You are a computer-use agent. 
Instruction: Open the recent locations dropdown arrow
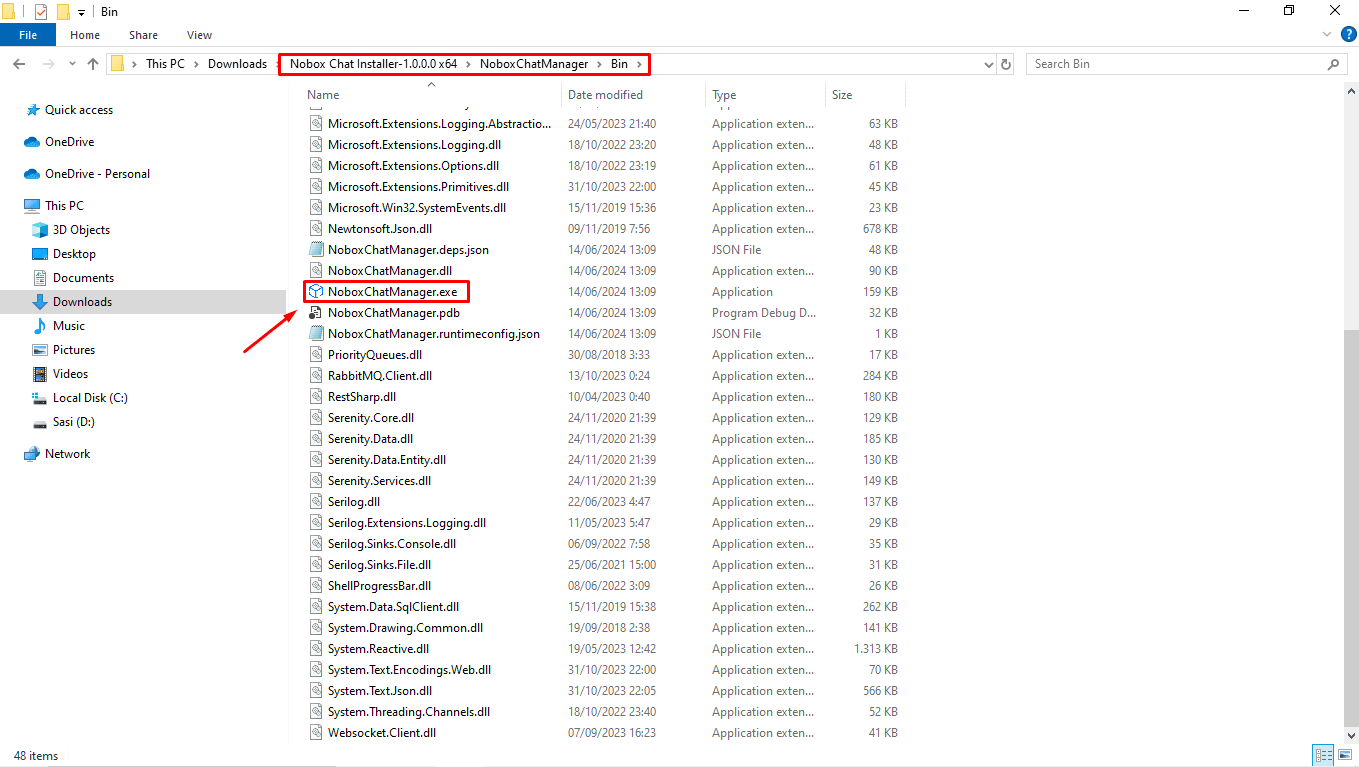point(71,63)
